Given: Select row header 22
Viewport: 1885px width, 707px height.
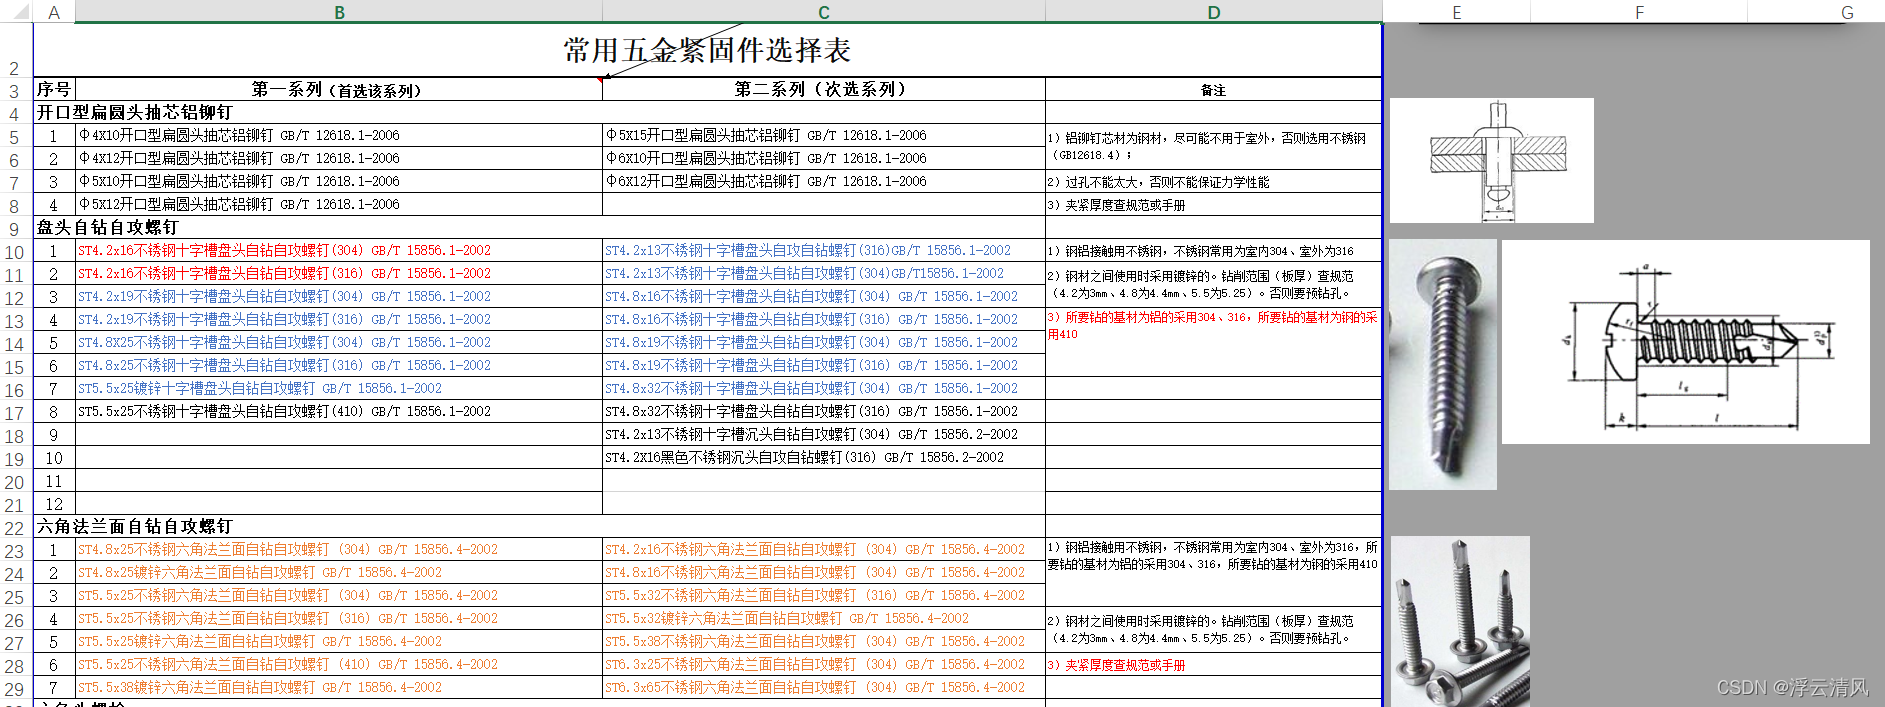Looking at the screenshot, I should [14, 528].
